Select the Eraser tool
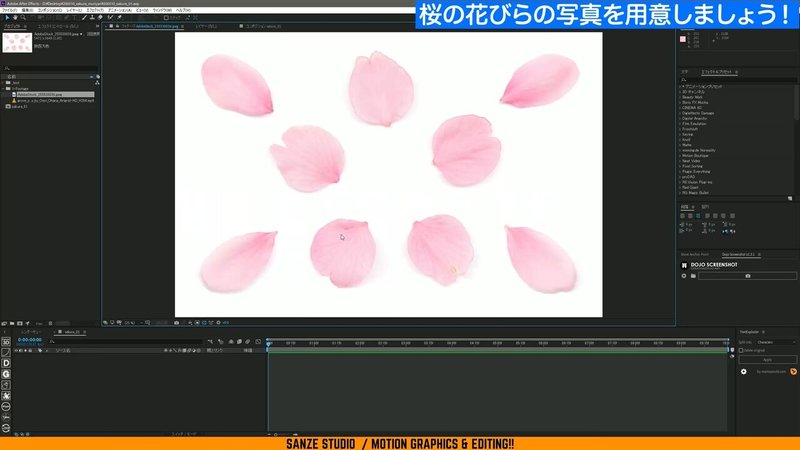This screenshot has height=450, width=800. (x=99, y=17)
